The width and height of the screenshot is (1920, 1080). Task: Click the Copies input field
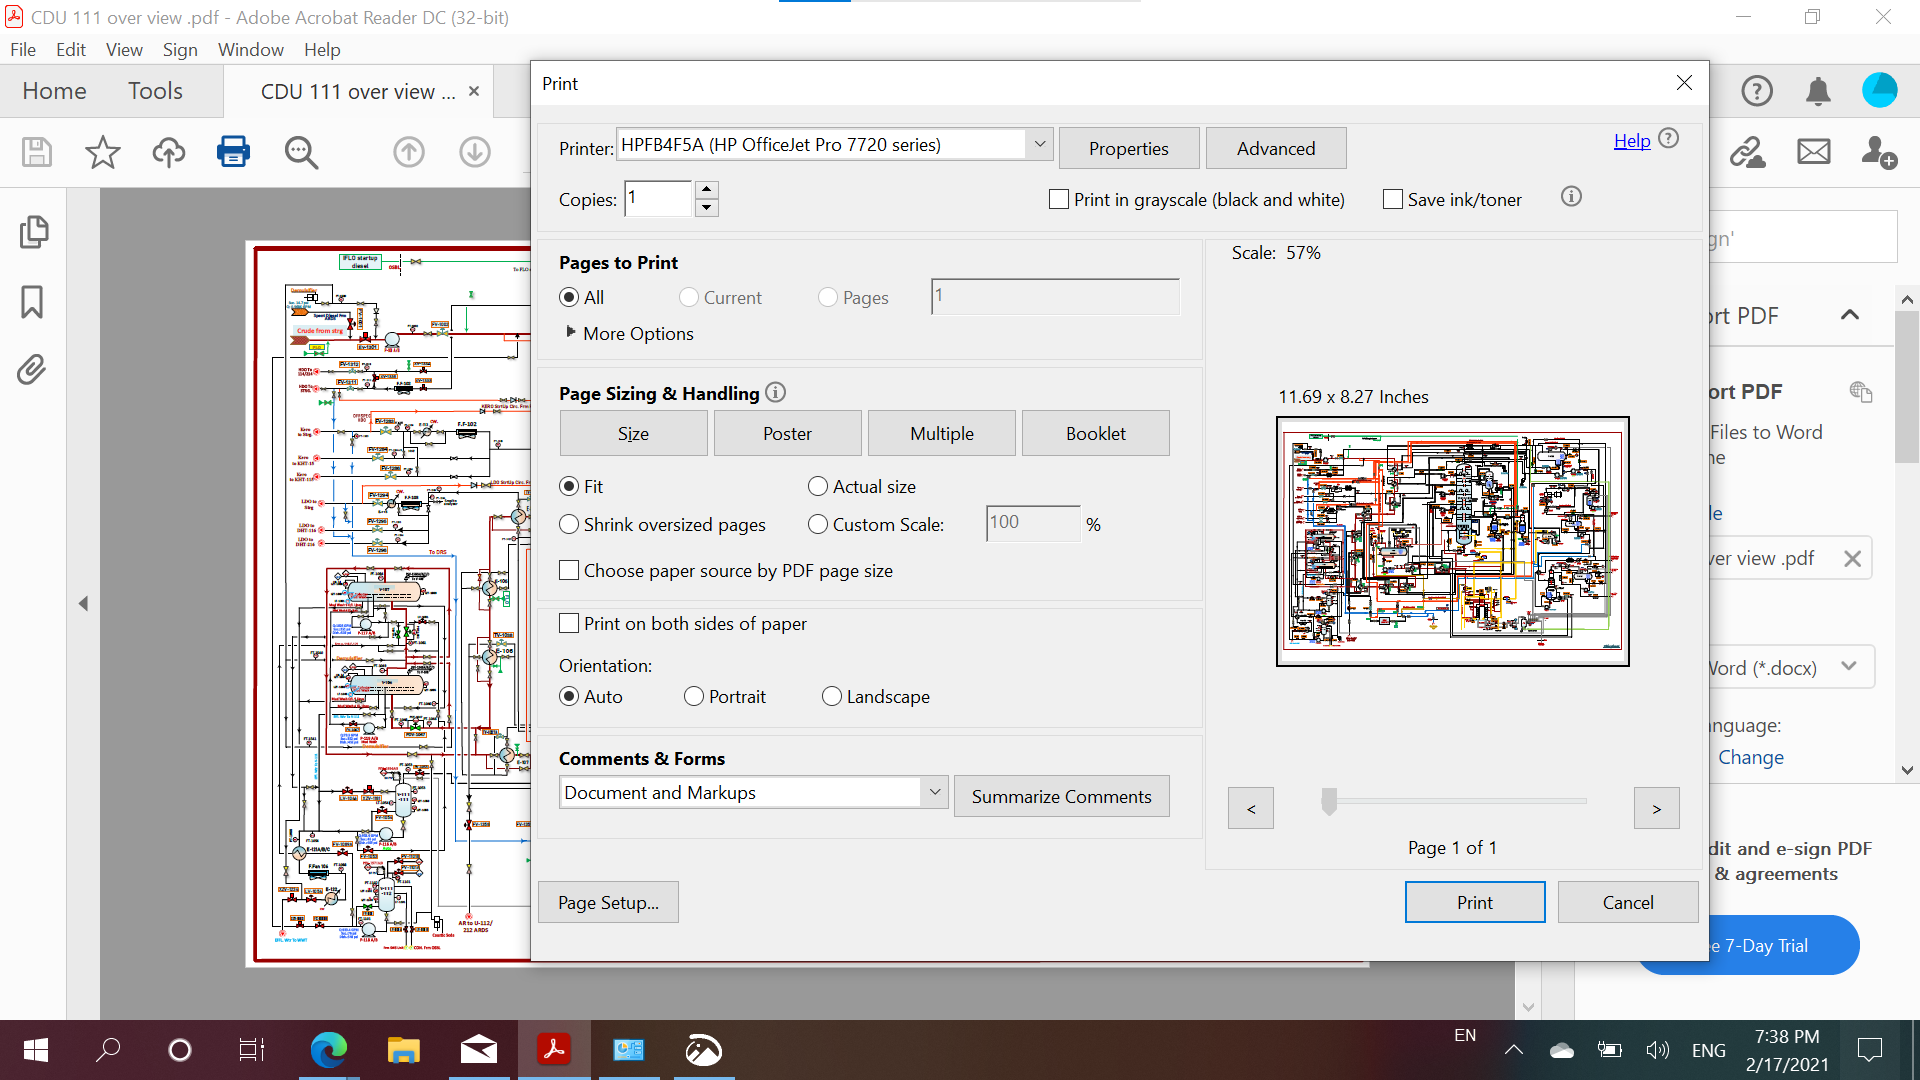pos(659,198)
